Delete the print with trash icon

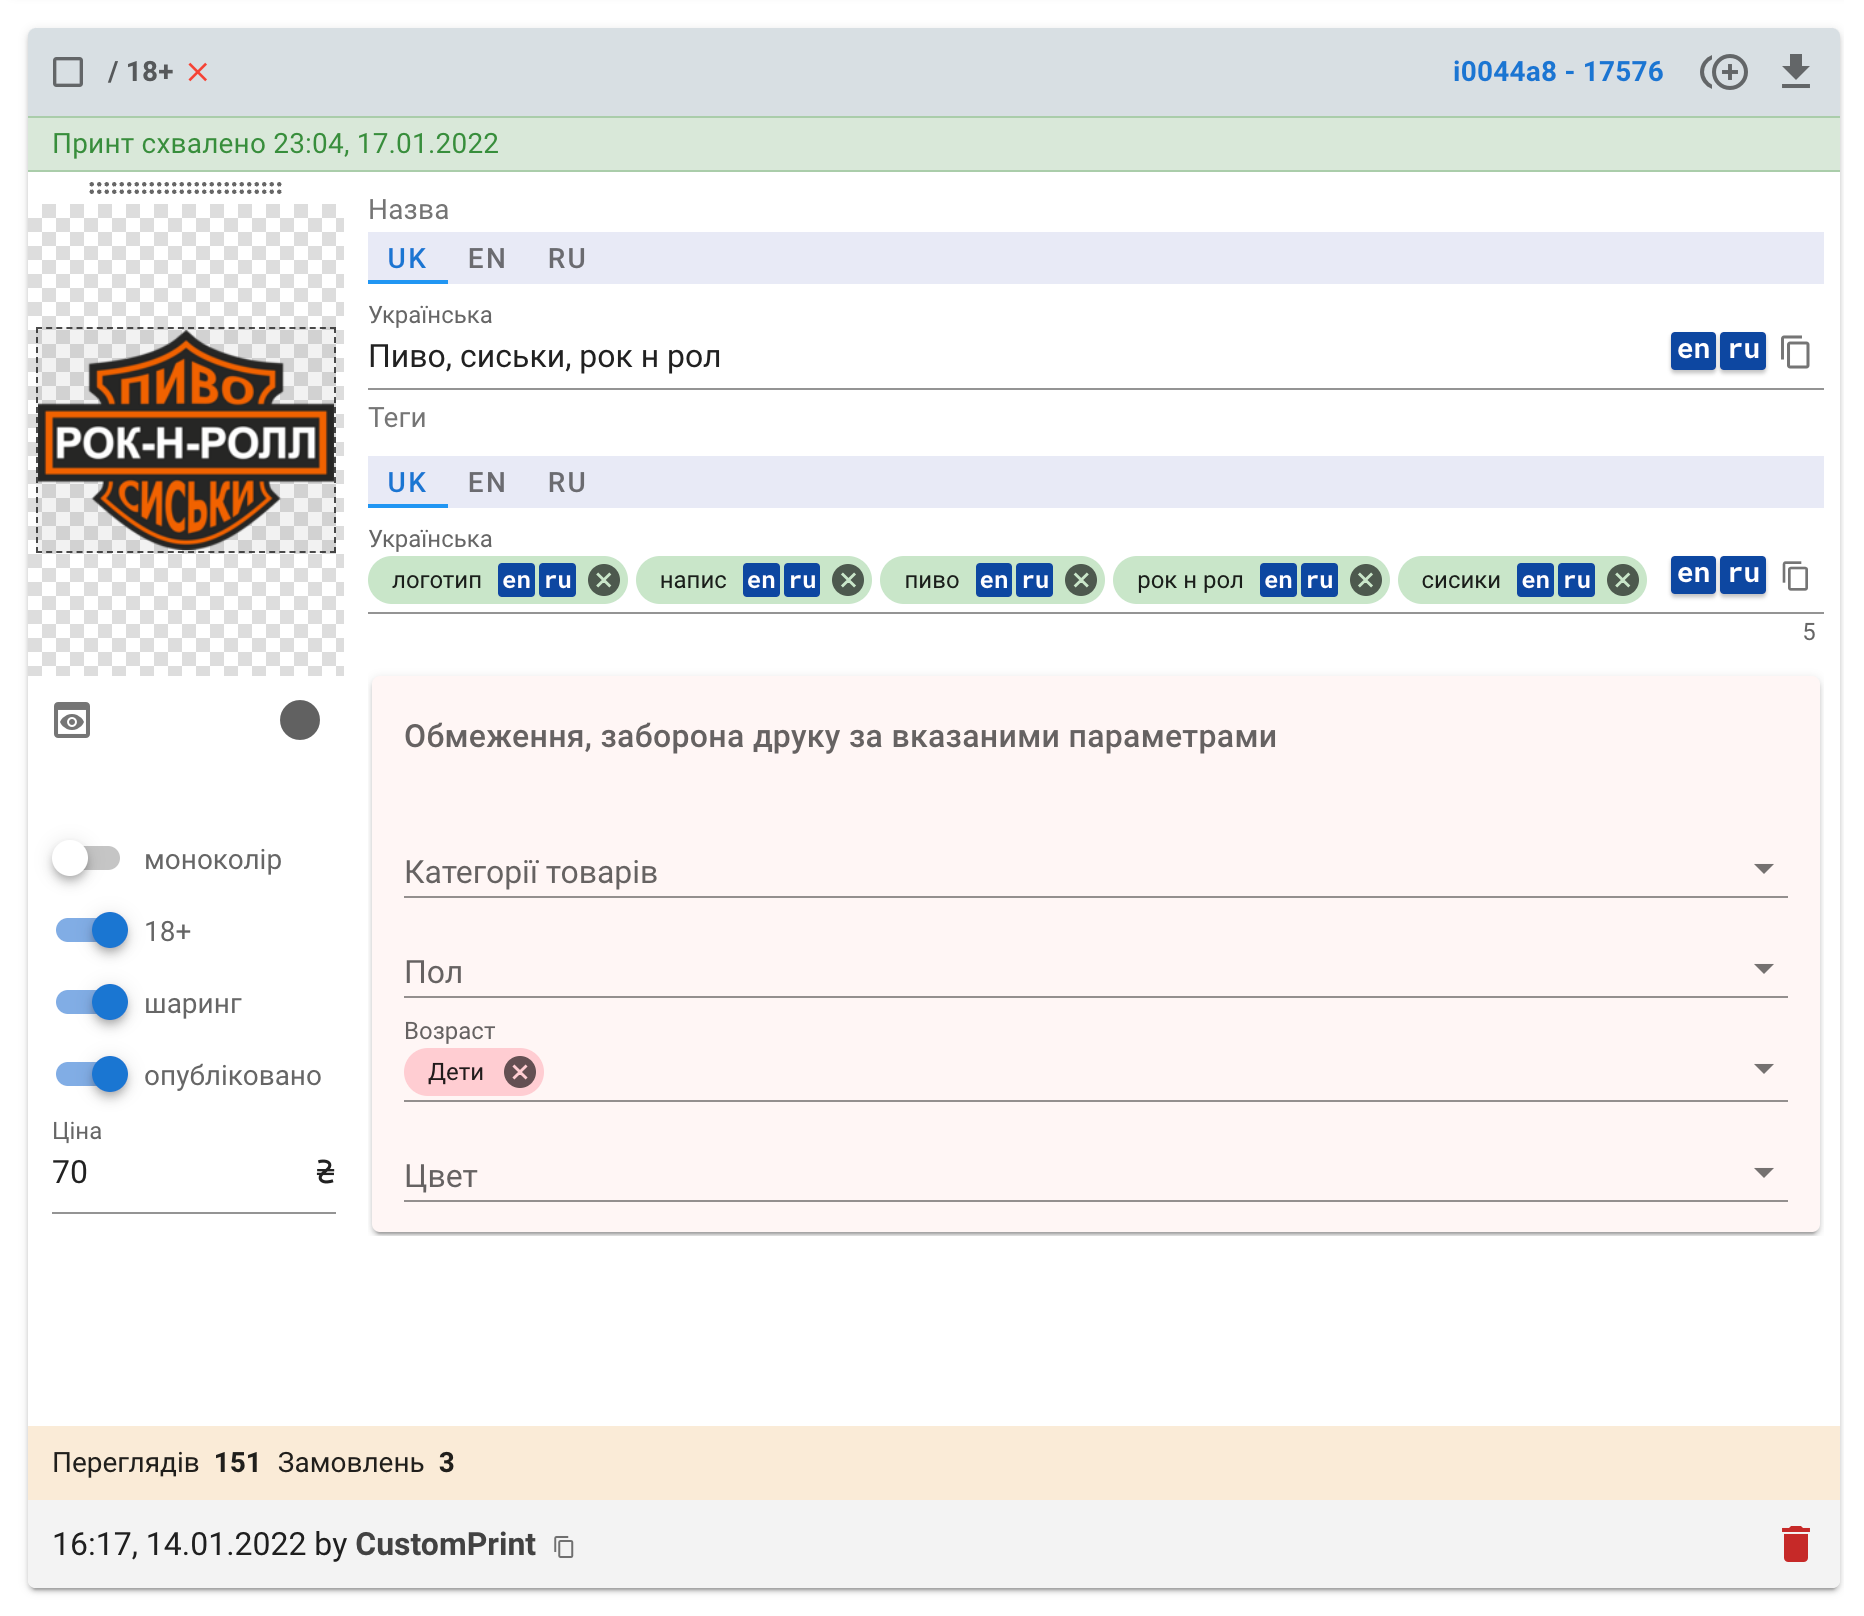(1796, 1544)
